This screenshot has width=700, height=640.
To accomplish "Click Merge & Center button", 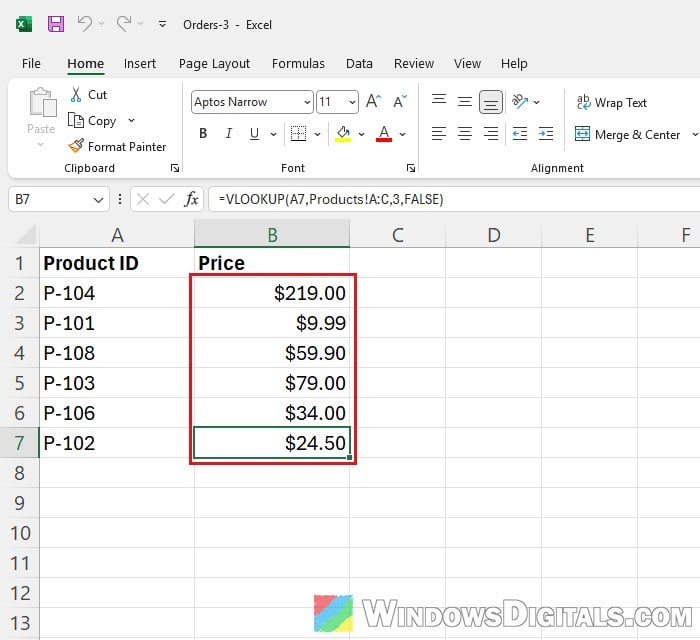I will 627,134.
